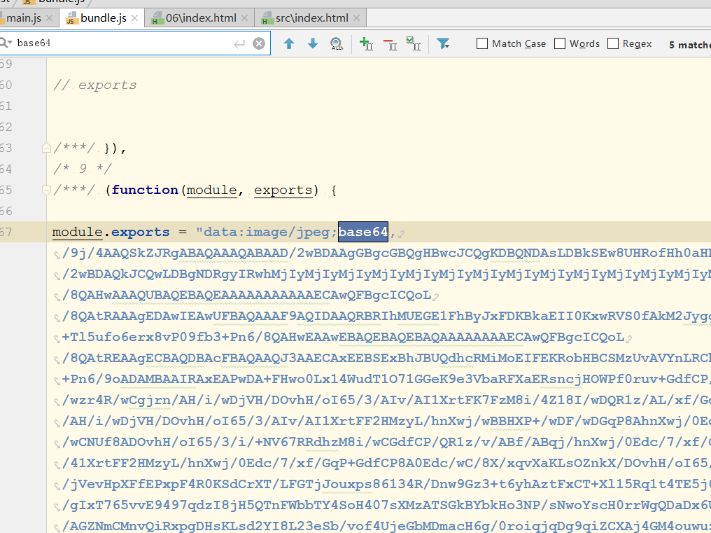The height and width of the screenshot is (533, 711).
Task: Click the line starting /8QAHwAAAQUBAQEB
Action: (246, 295)
